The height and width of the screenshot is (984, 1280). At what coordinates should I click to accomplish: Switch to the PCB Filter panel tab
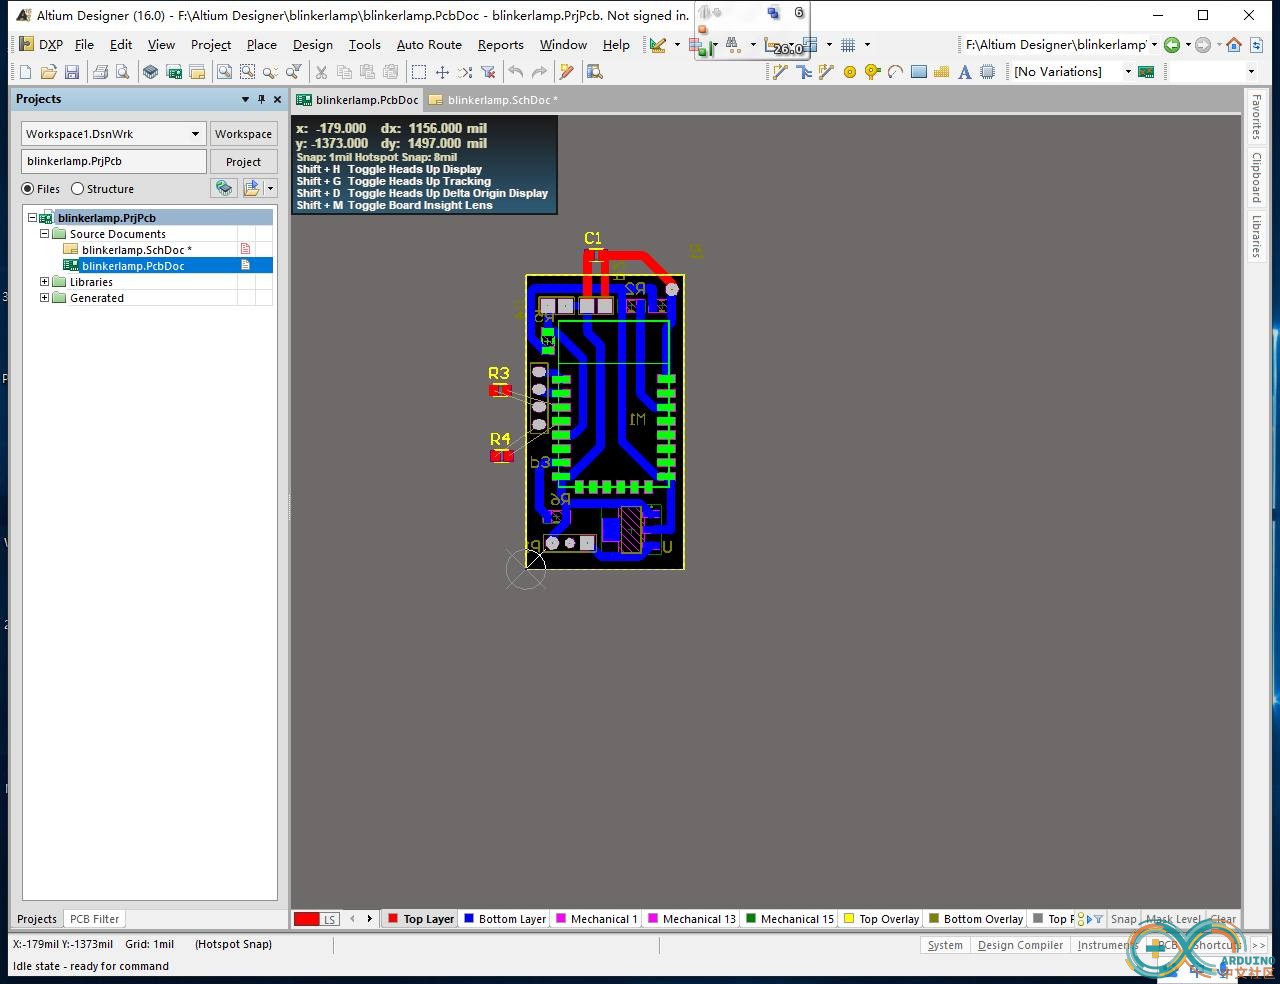point(94,919)
